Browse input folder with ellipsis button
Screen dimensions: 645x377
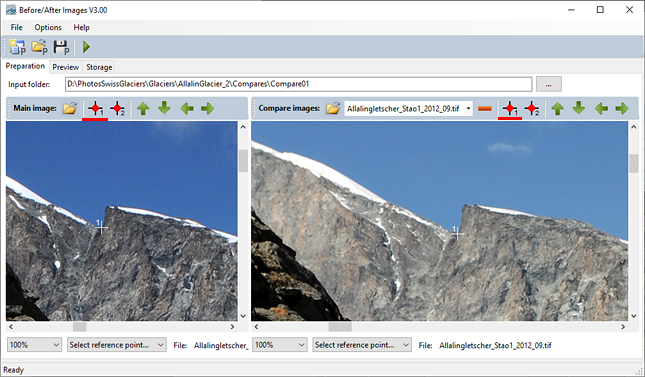pos(548,84)
